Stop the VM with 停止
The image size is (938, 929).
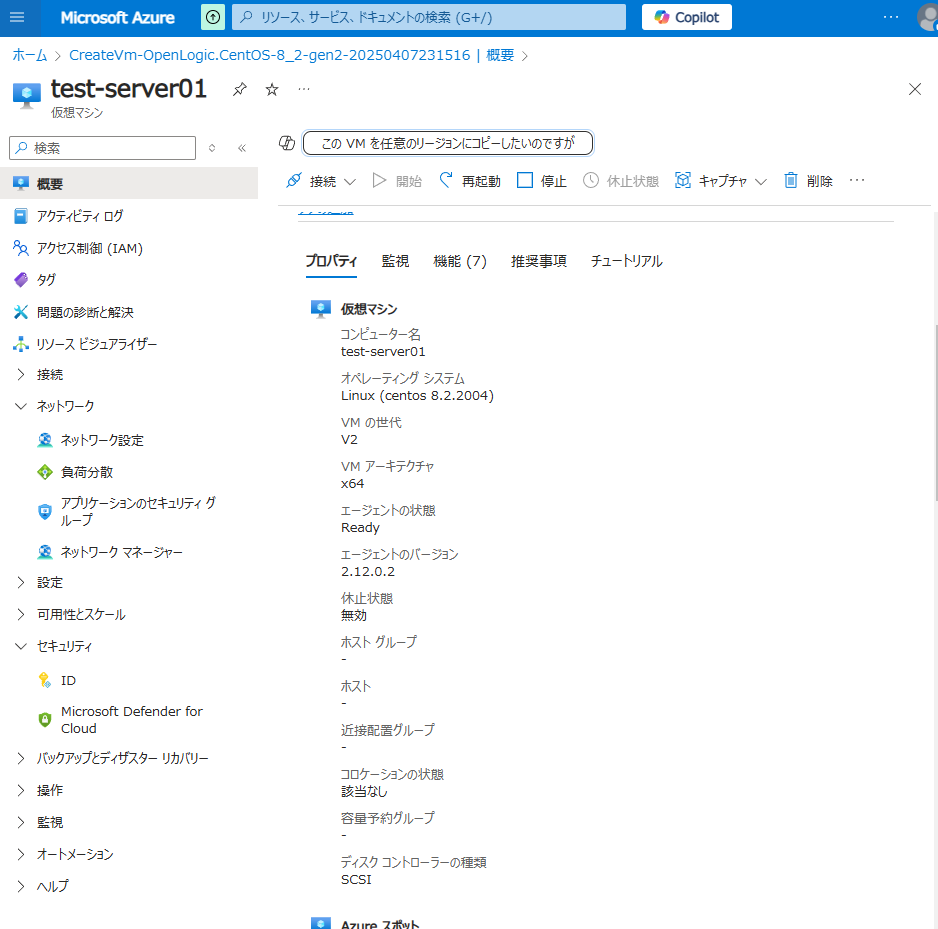tap(541, 181)
